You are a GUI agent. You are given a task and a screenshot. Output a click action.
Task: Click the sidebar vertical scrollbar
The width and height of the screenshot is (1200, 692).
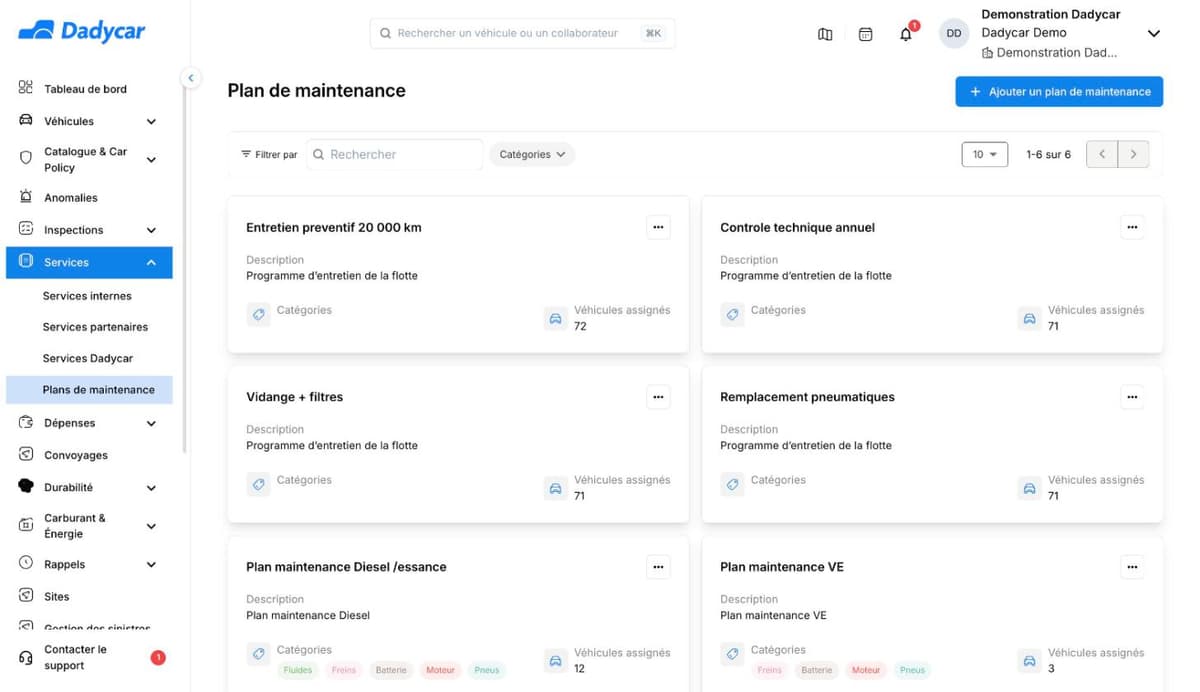(x=184, y=270)
